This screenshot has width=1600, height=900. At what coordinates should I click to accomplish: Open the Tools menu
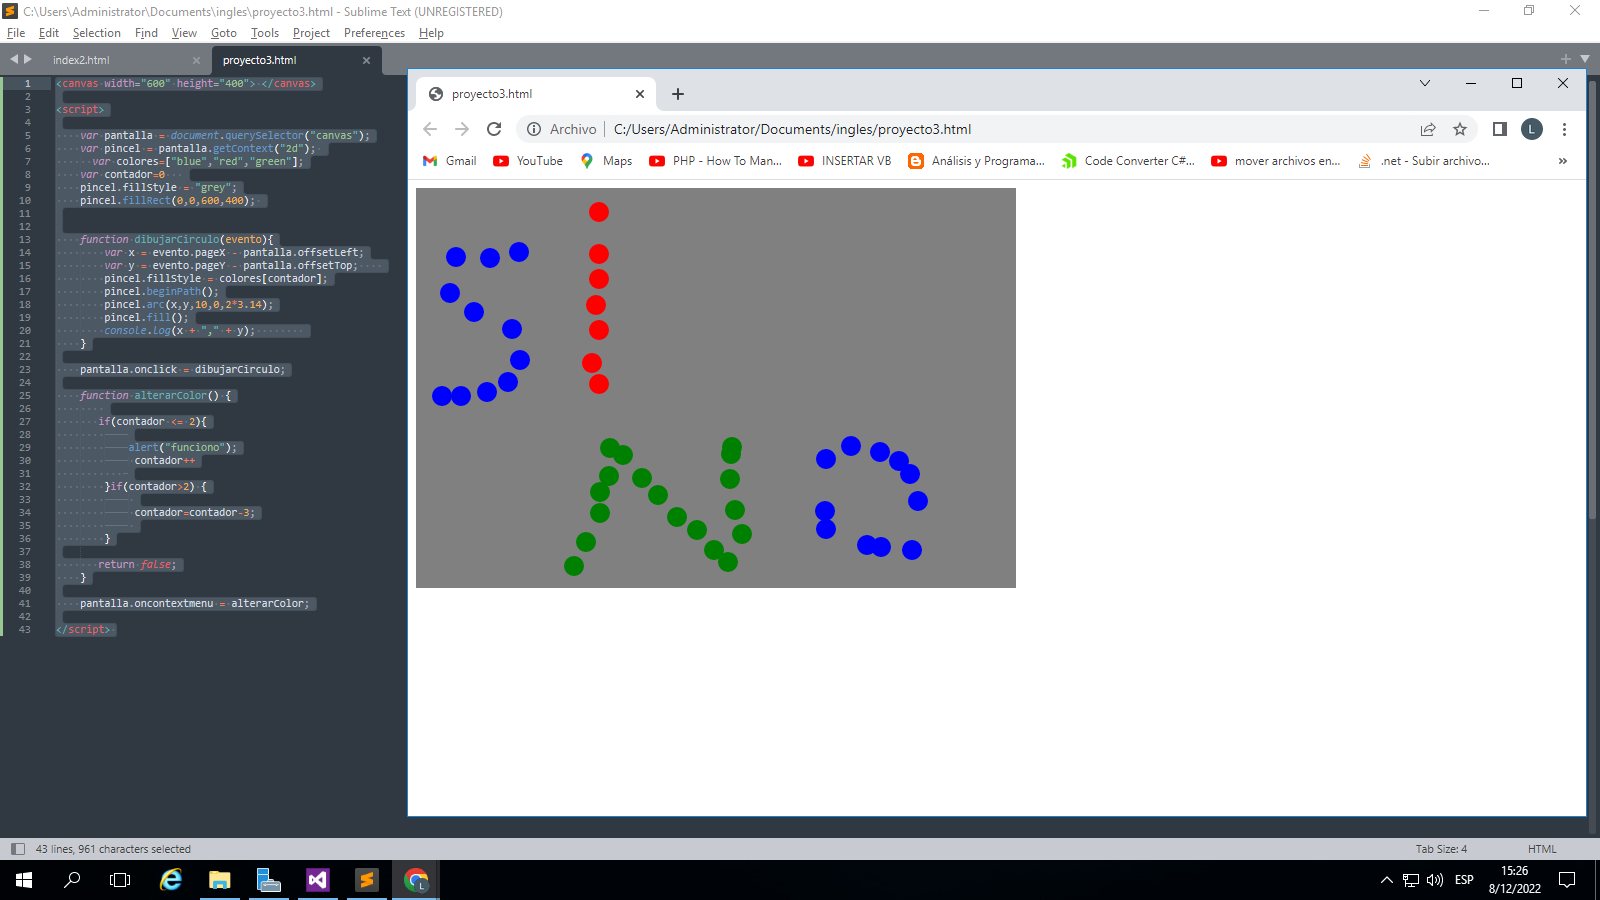click(265, 33)
